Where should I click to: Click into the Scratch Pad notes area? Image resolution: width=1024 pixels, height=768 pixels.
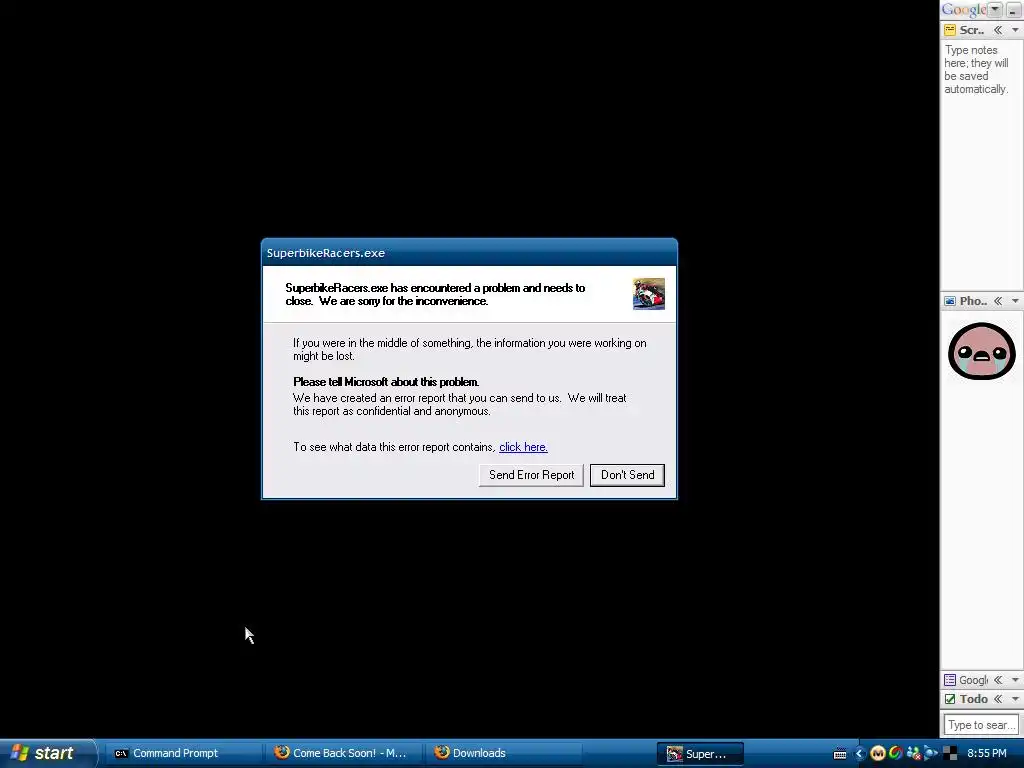pos(981,163)
